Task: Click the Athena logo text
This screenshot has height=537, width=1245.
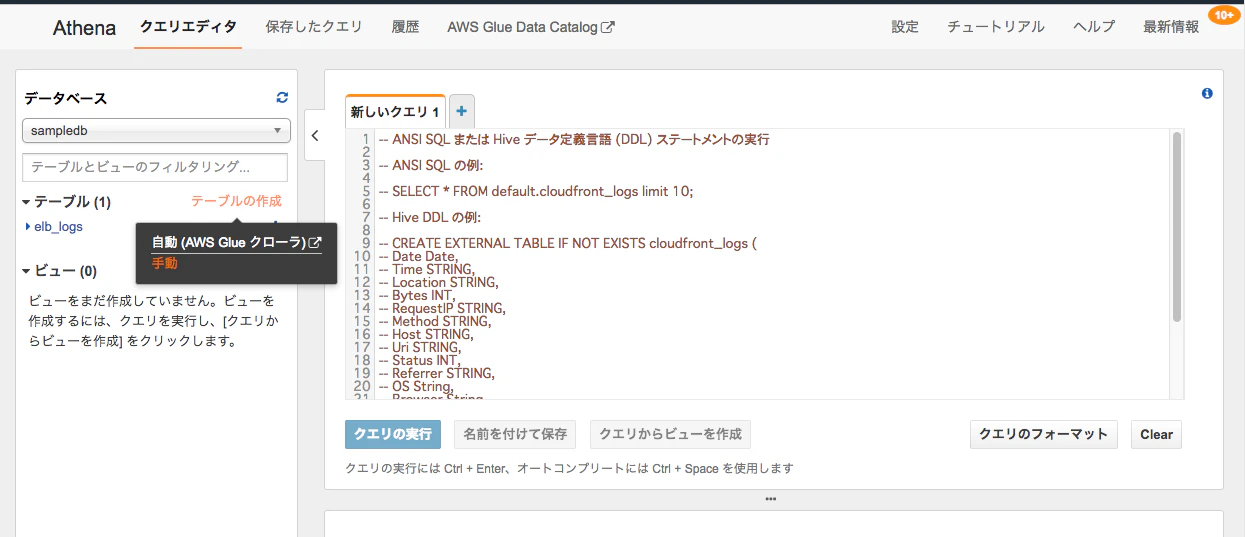Action: [84, 27]
